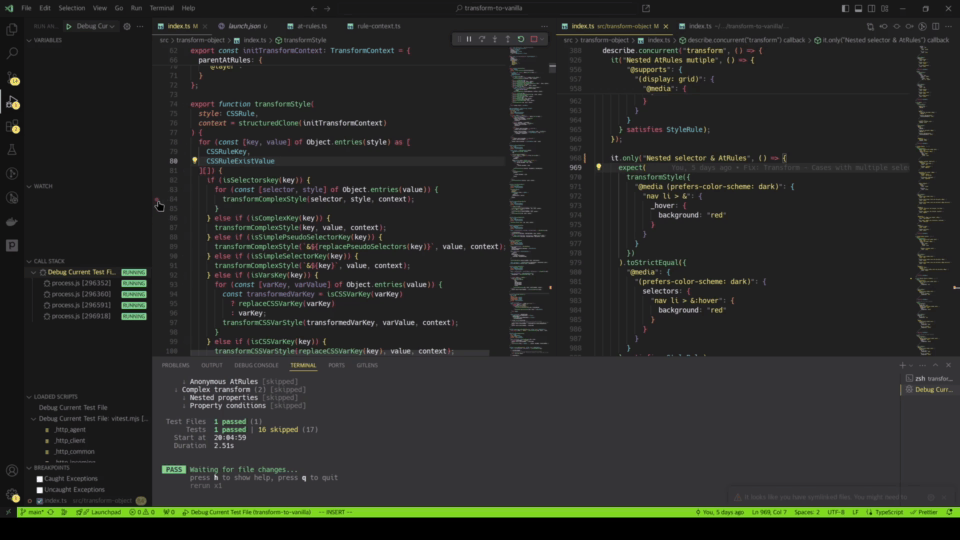
Task: Open the Testing flask view
Action: point(12,150)
